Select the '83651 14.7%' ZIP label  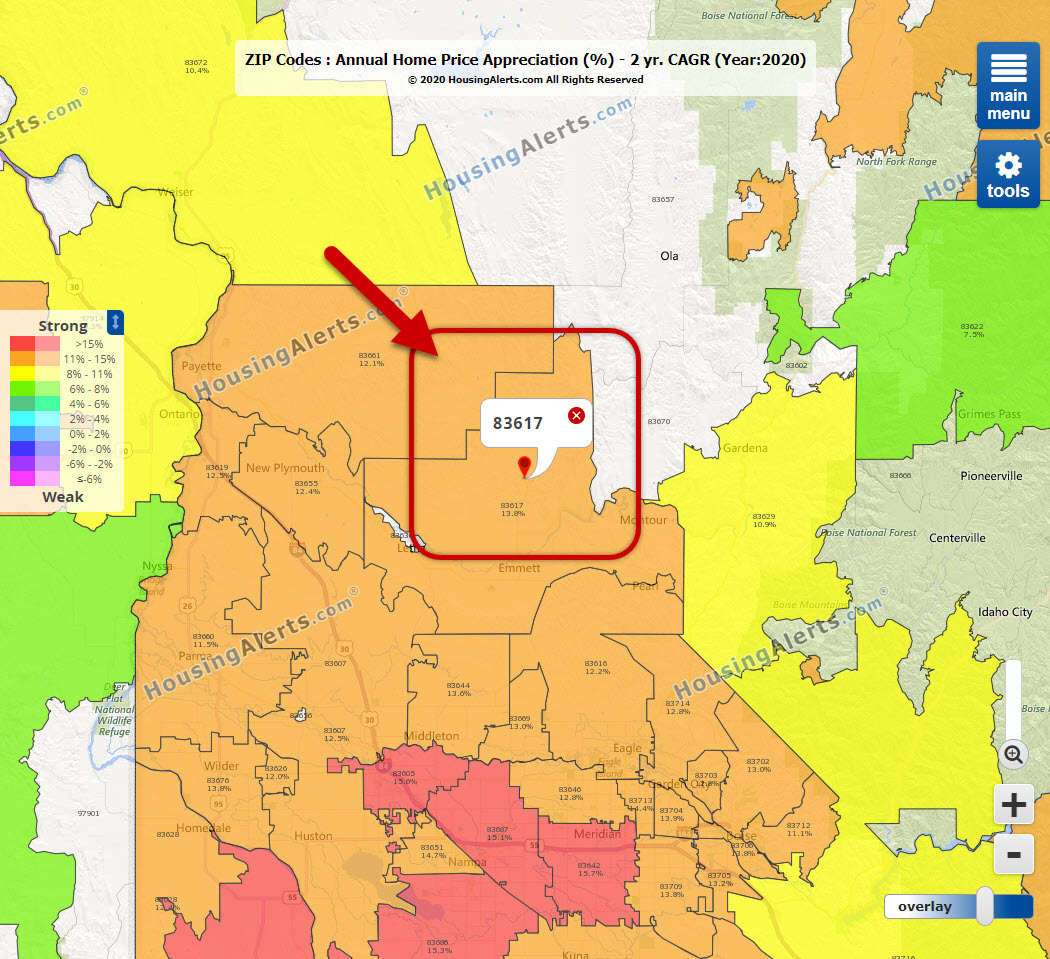[433, 851]
